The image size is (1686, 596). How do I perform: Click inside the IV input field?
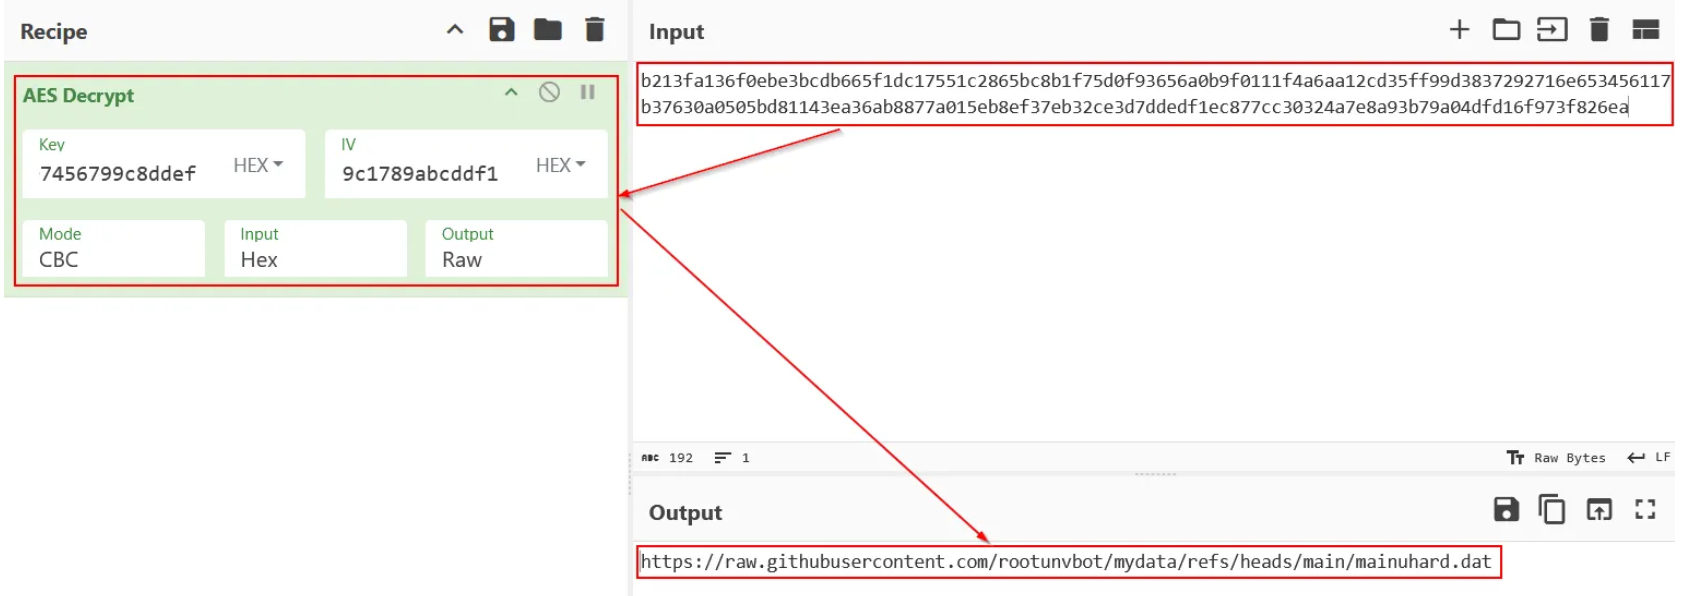click(425, 174)
